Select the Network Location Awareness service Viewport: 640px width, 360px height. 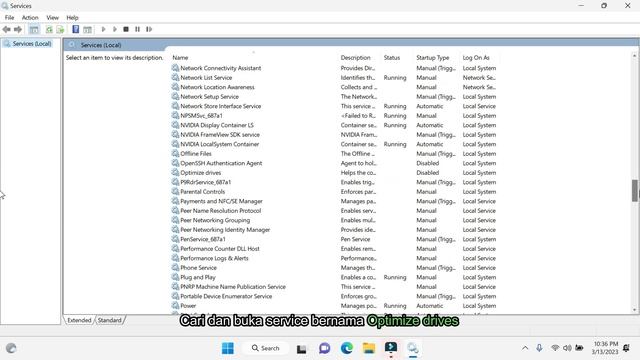click(x=217, y=87)
